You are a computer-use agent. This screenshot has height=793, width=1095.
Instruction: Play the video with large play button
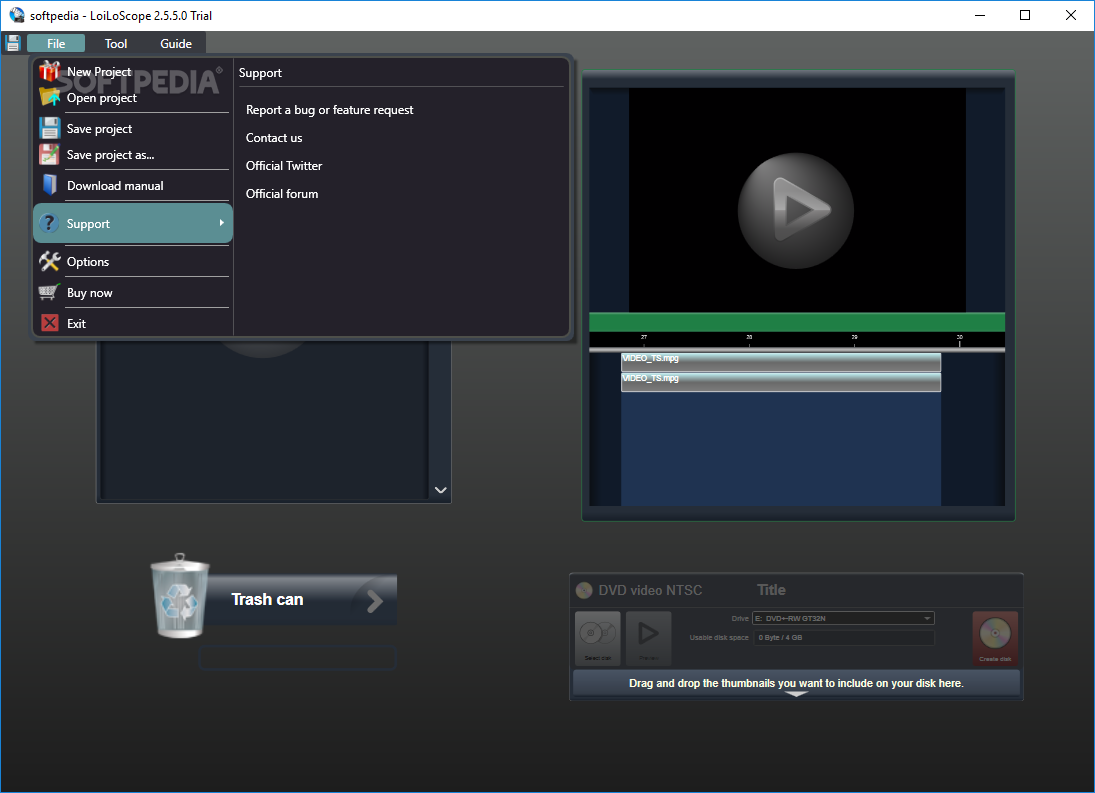(795, 210)
